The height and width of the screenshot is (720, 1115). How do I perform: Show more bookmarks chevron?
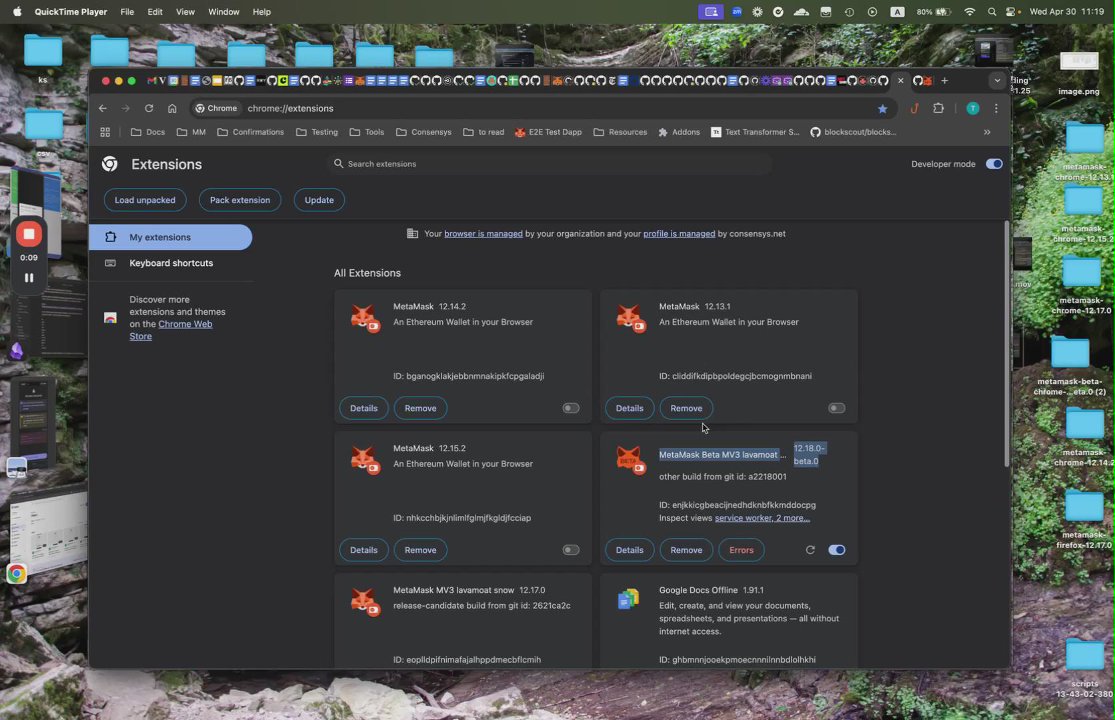pyautogui.click(x=987, y=132)
